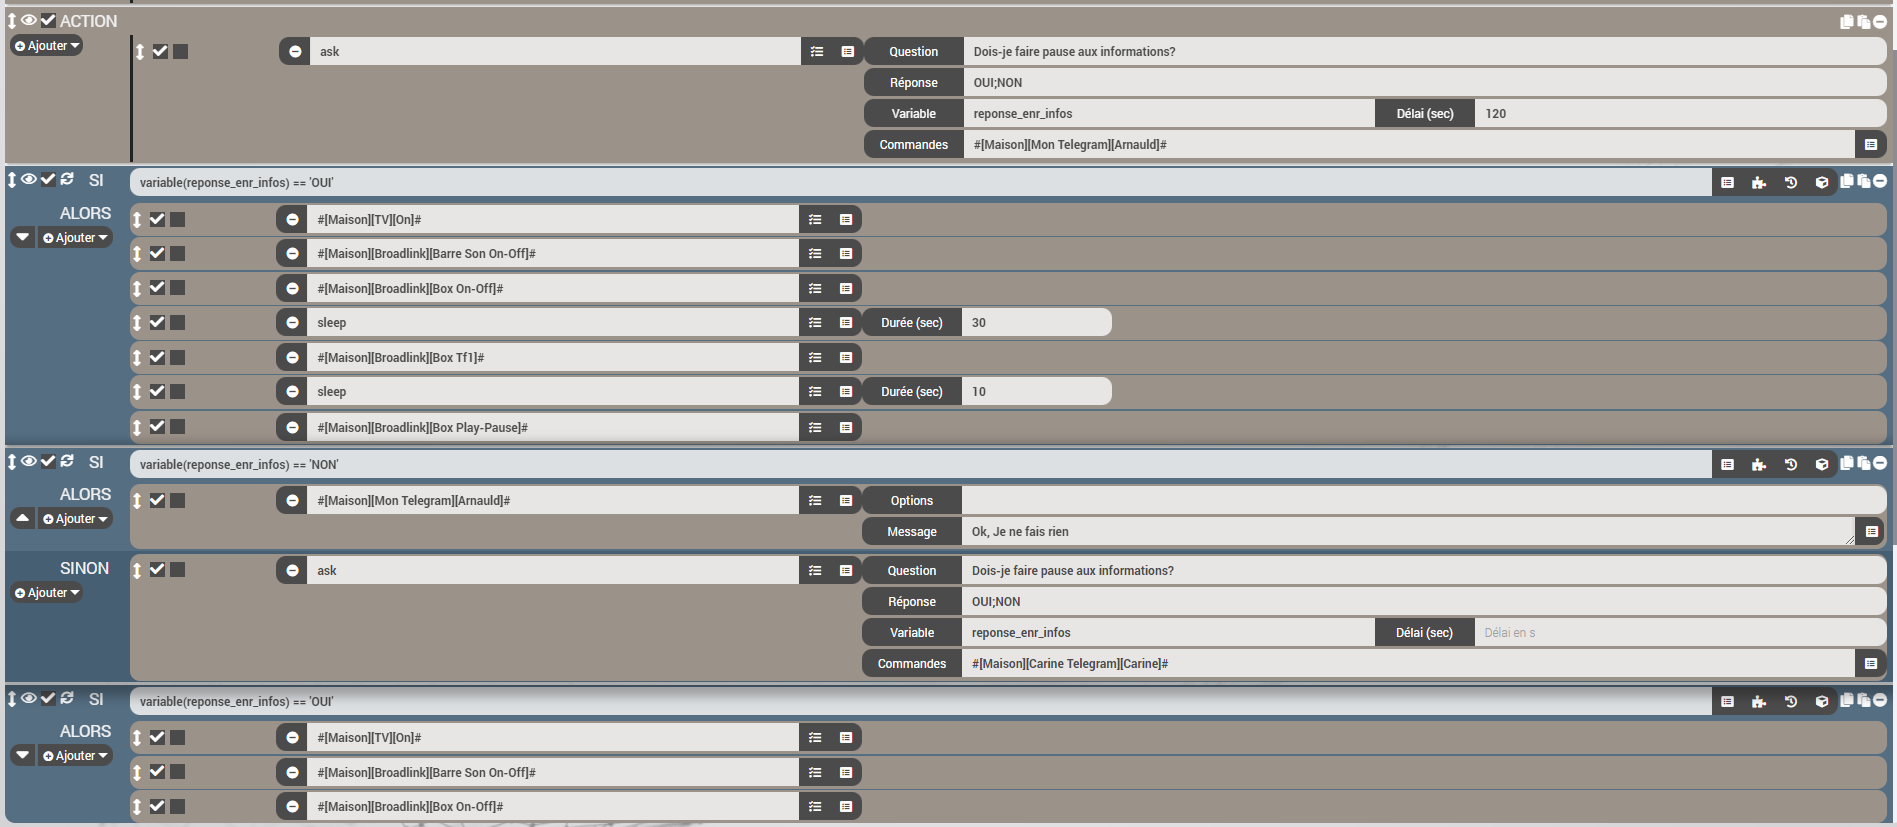Click the action field containing Box Play-Pause

click(x=552, y=427)
